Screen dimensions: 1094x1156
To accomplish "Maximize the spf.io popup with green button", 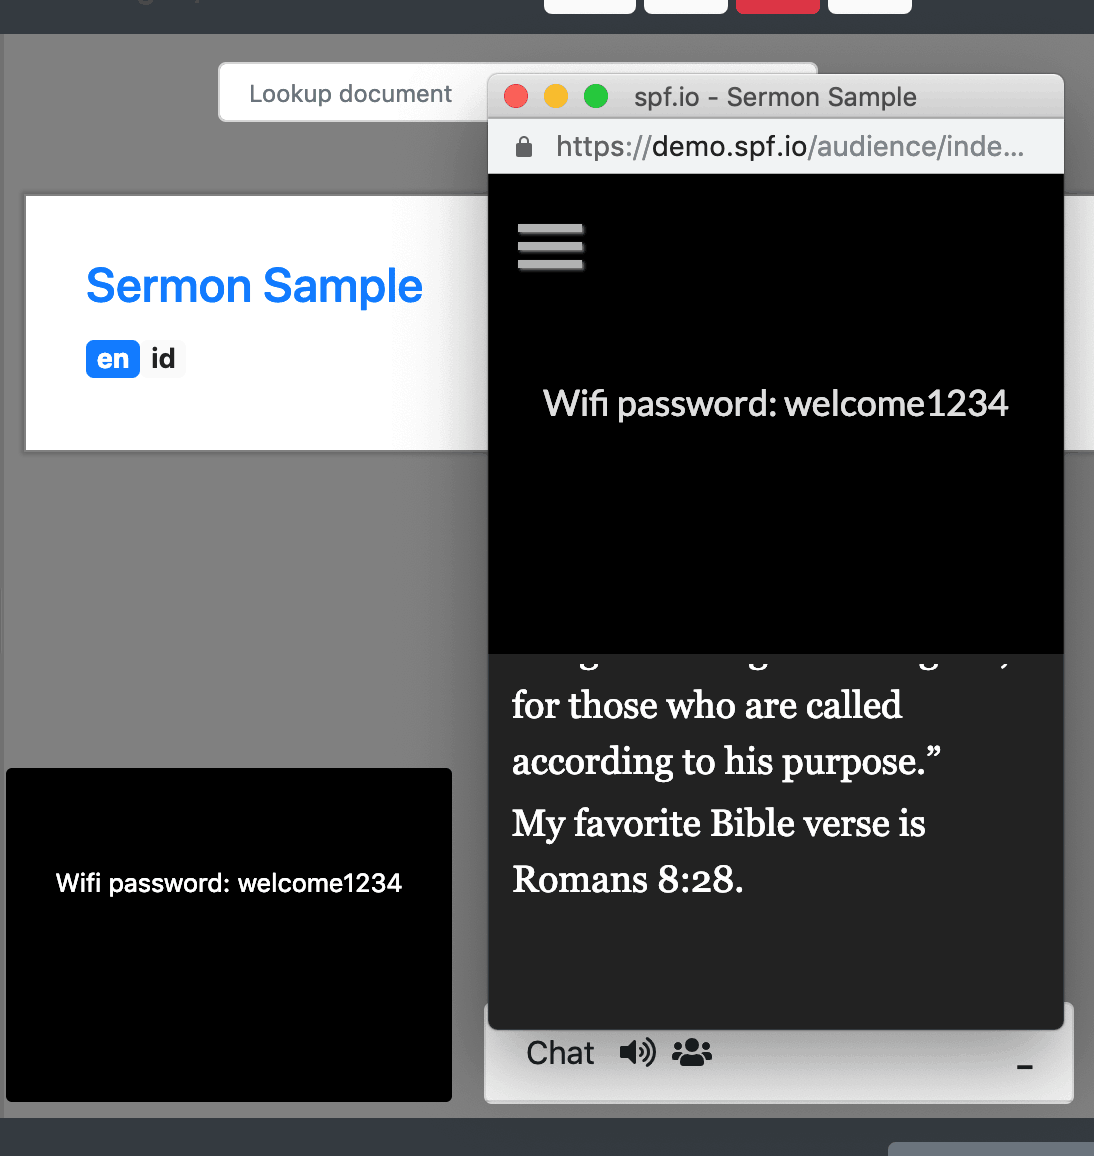I will 596,96.
